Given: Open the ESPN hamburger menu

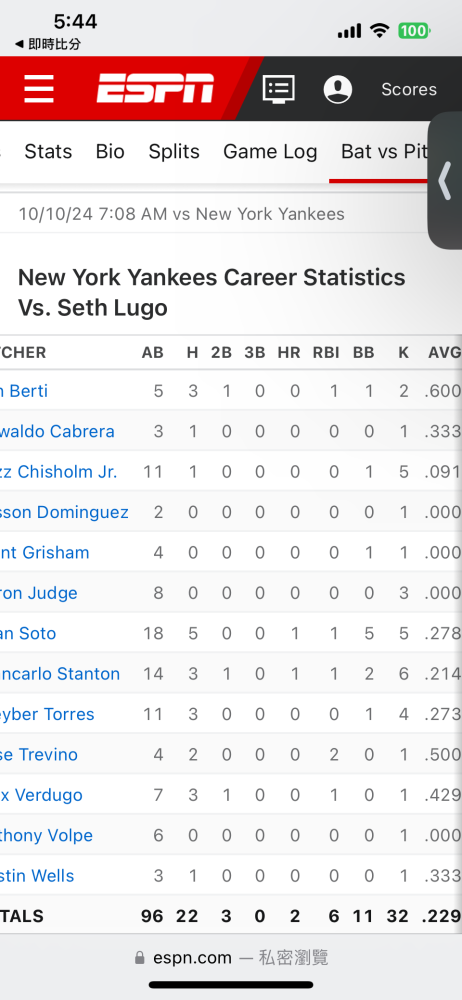Looking at the screenshot, I should (x=39, y=89).
